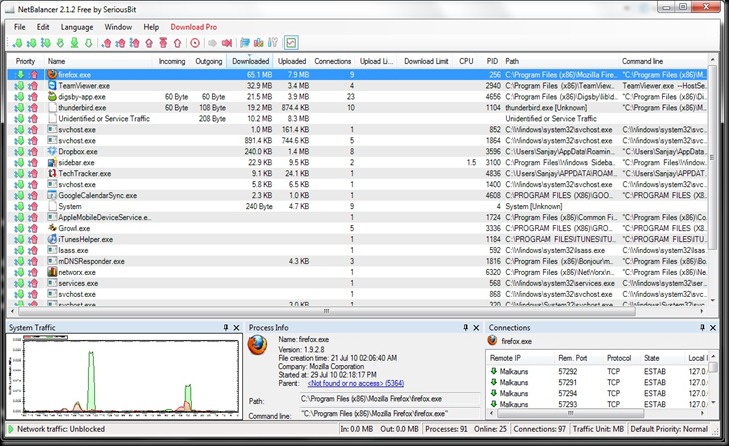Click the Path field in Process Info
Viewport: 729px width, 446px height.
point(385,397)
